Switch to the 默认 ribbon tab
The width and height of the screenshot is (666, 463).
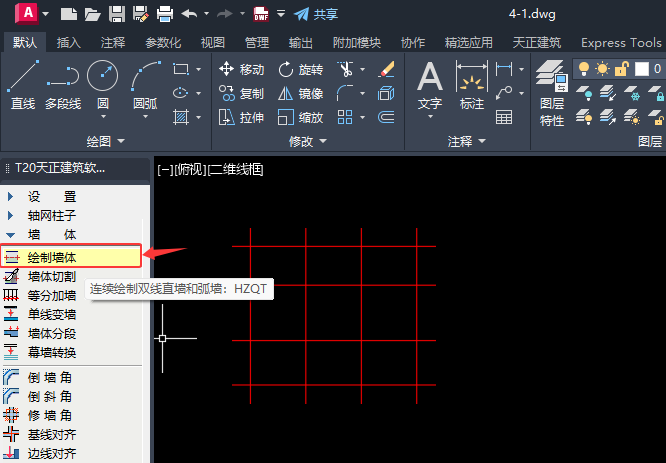pos(25,42)
